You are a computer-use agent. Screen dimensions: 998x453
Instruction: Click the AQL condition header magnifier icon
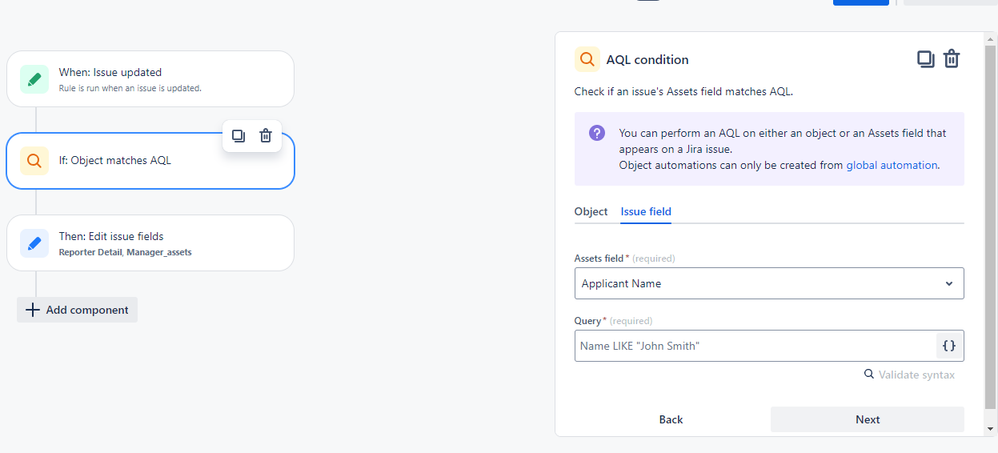tap(587, 59)
